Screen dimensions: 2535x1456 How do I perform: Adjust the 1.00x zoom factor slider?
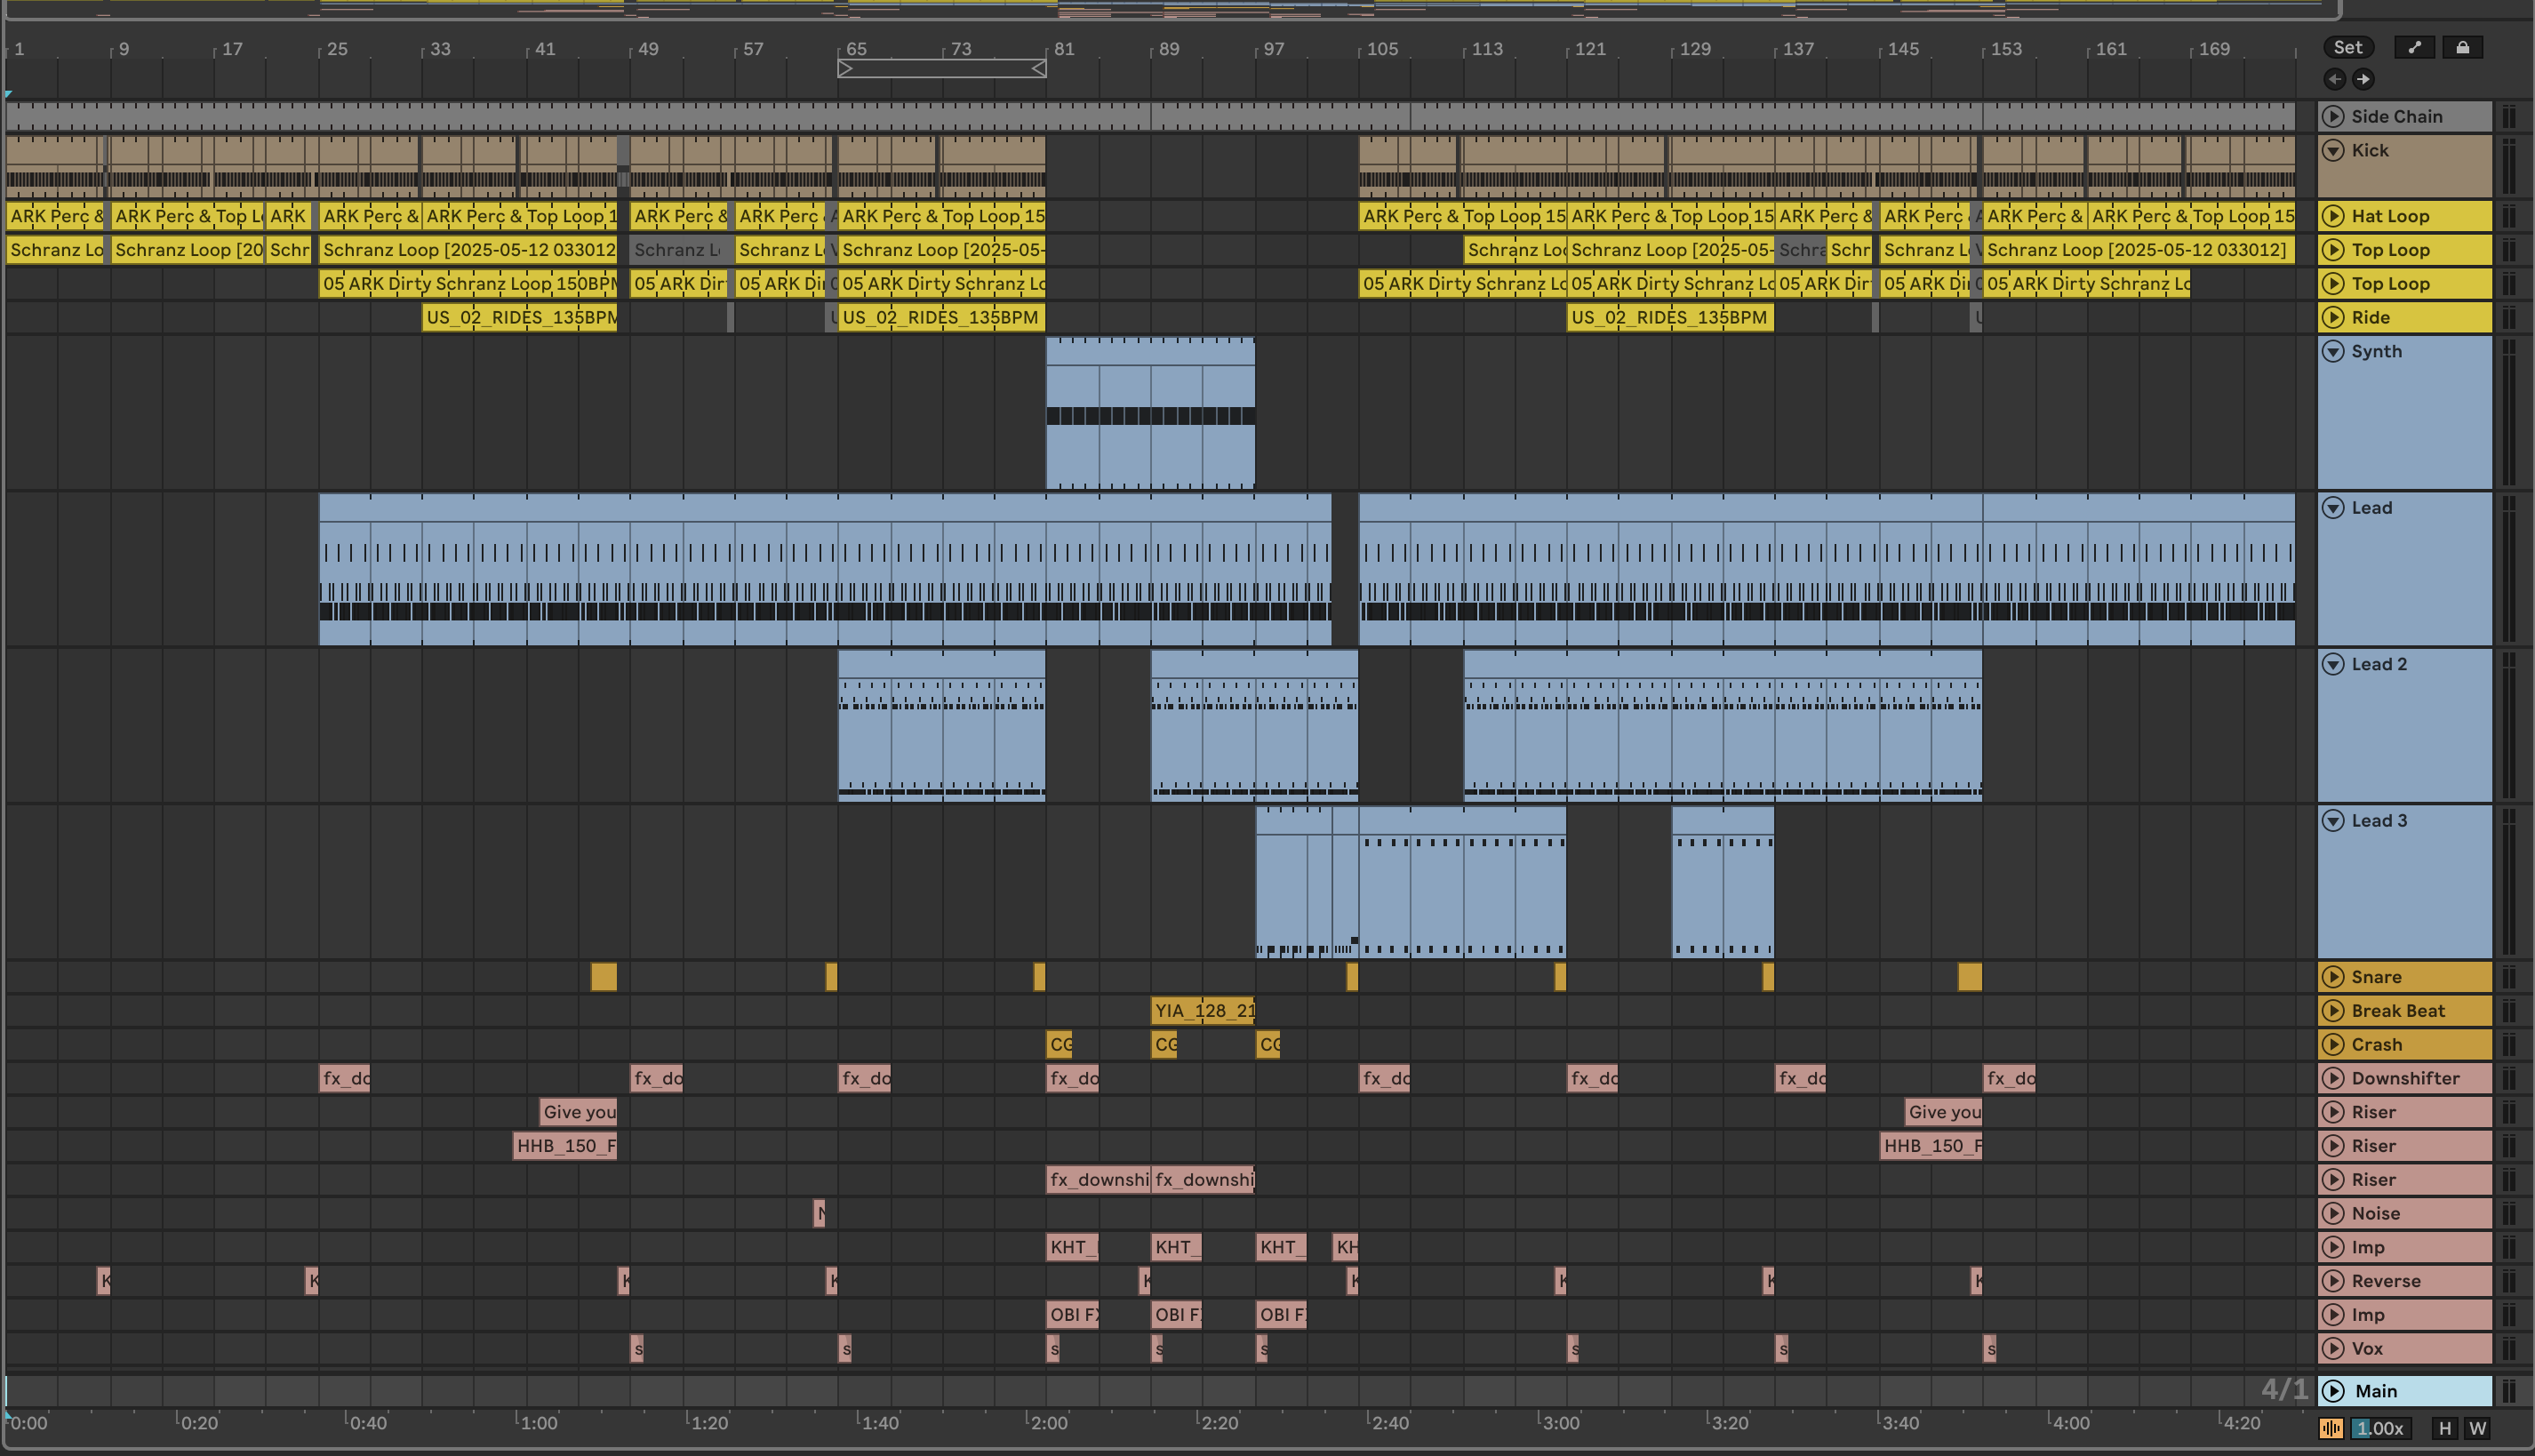pos(2380,1428)
